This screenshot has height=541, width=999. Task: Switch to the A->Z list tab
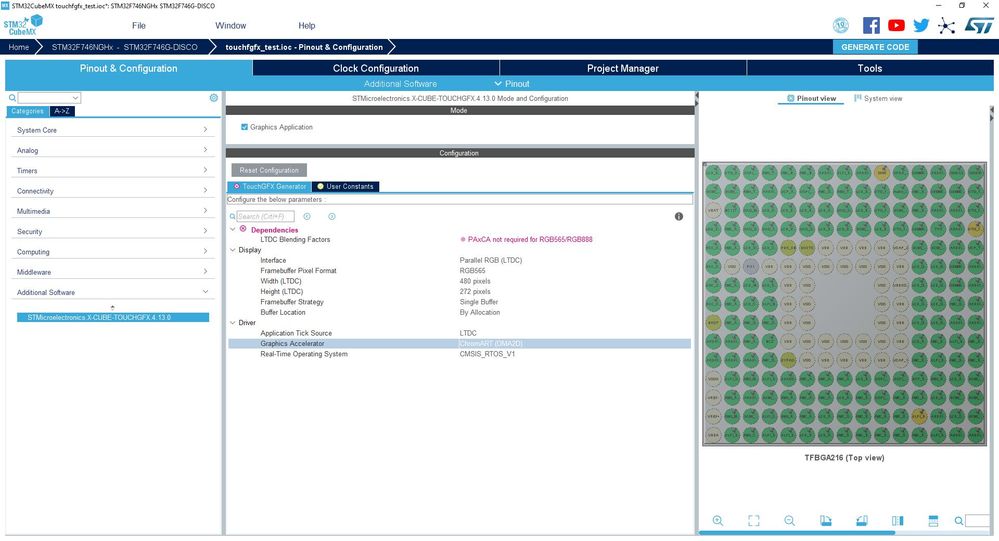(62, 111)
